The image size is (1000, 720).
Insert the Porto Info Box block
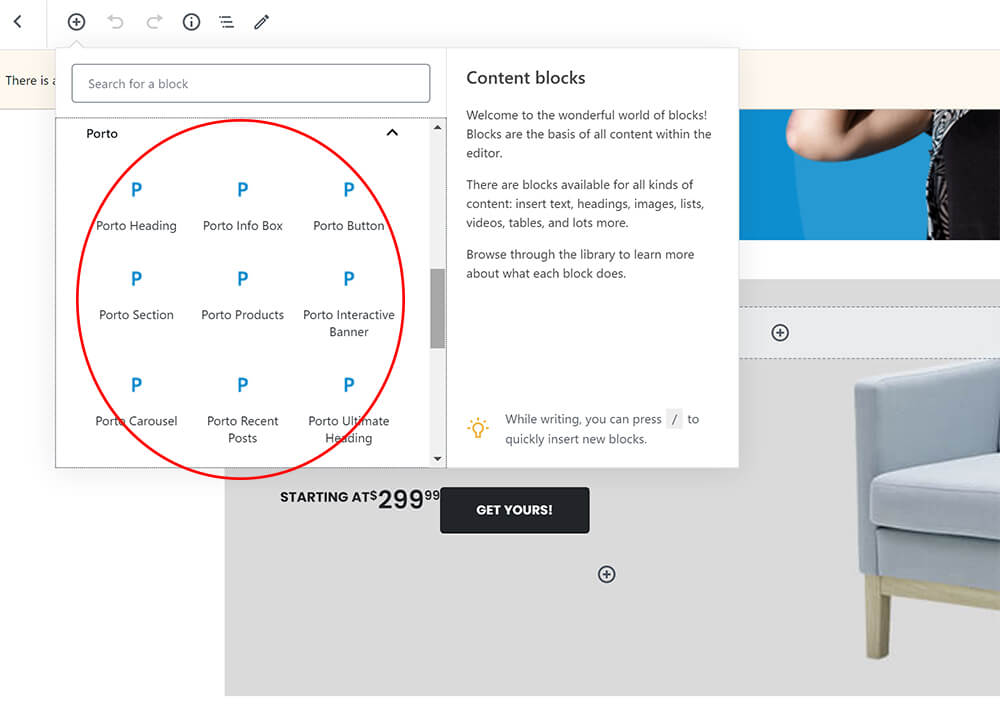coord(243,206)
